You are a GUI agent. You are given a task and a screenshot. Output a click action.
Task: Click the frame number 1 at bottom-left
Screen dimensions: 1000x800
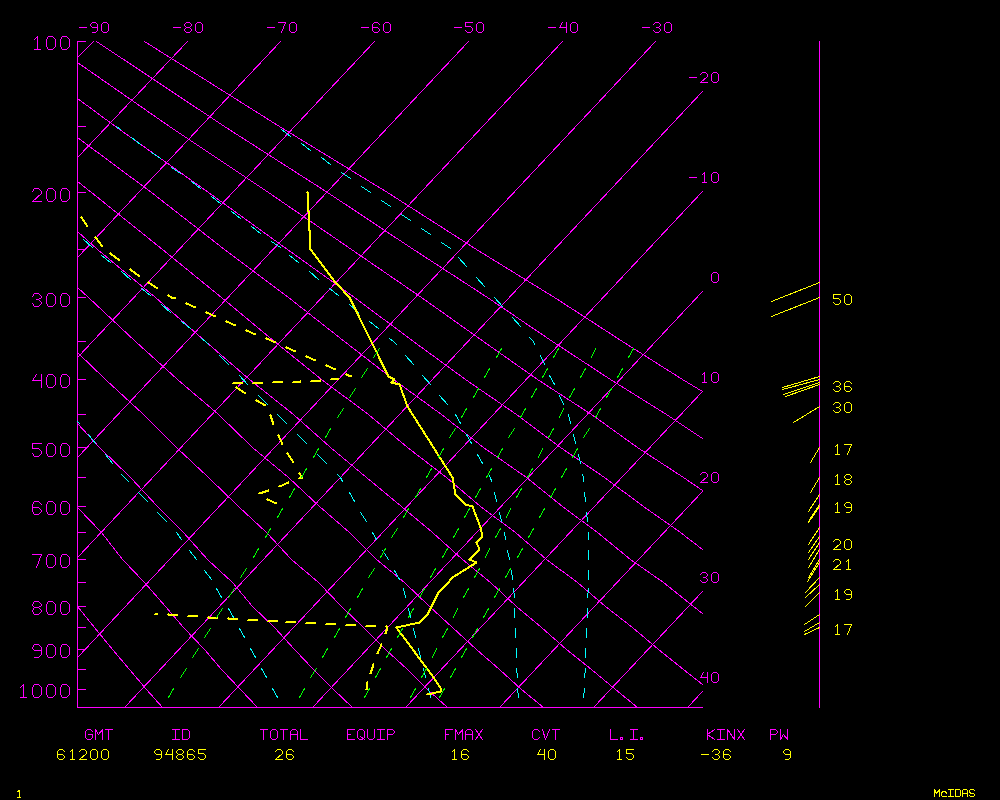19,793
